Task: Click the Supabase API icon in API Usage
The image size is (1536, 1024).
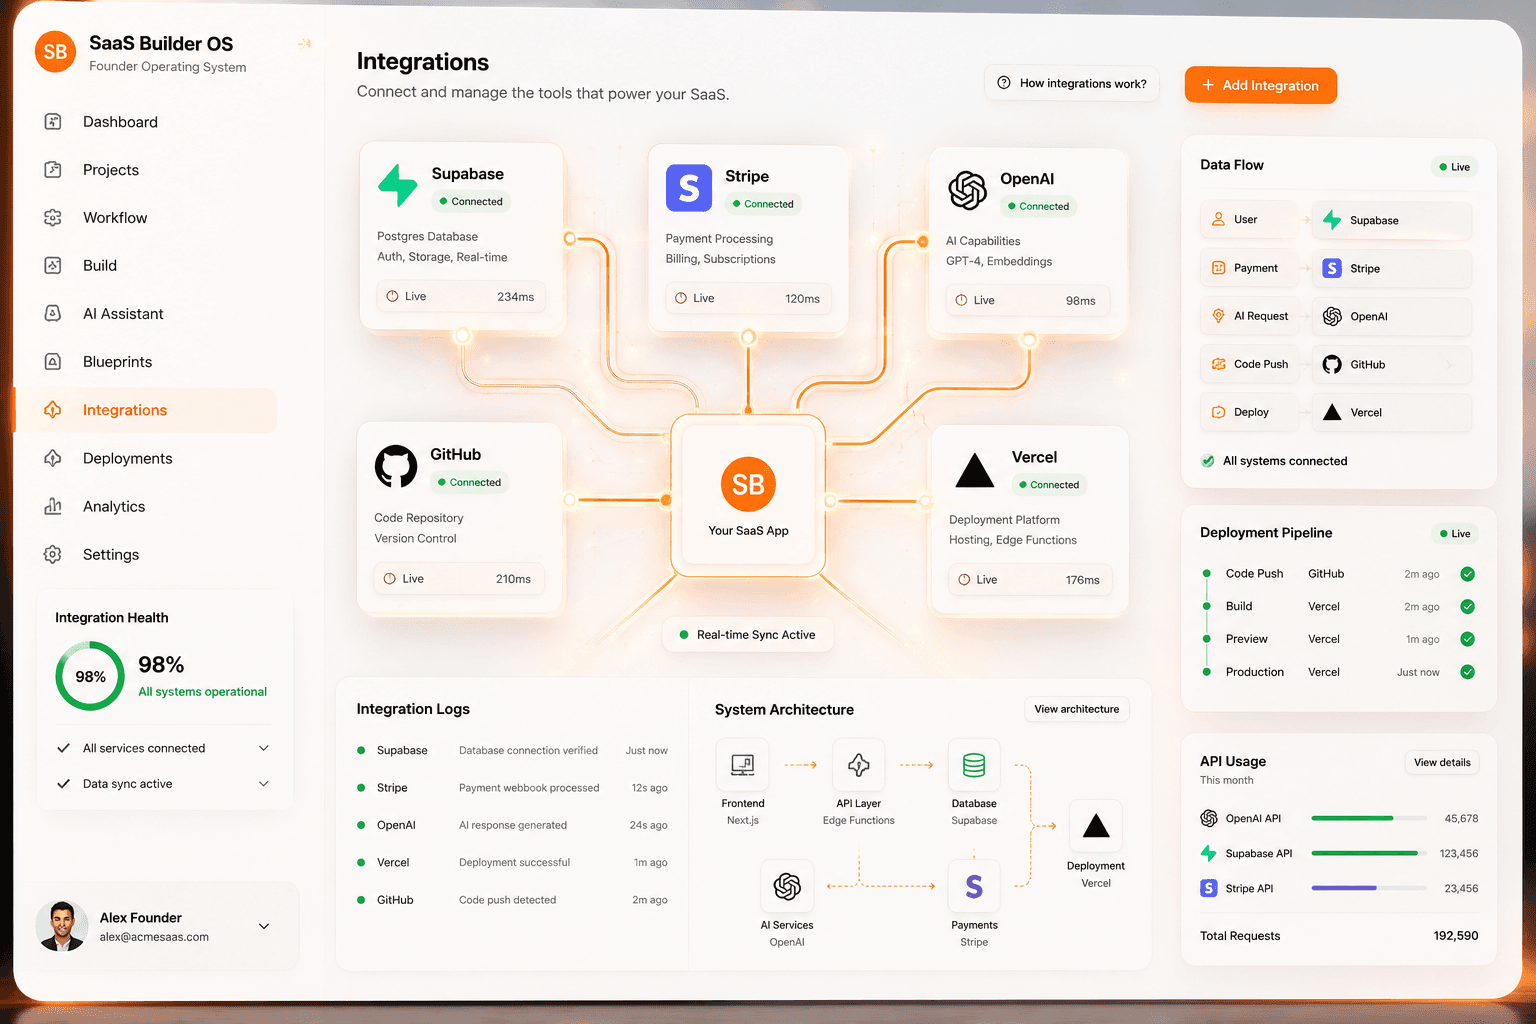Action: tap(1209, 853)
